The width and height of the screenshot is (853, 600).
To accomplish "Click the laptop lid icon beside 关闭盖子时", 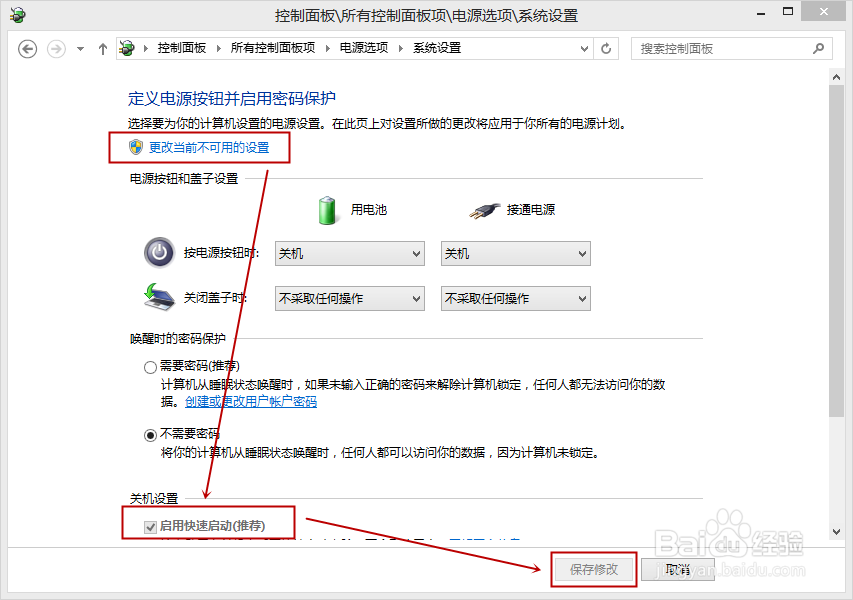I will pyautogui.click(x=158, y=297).
